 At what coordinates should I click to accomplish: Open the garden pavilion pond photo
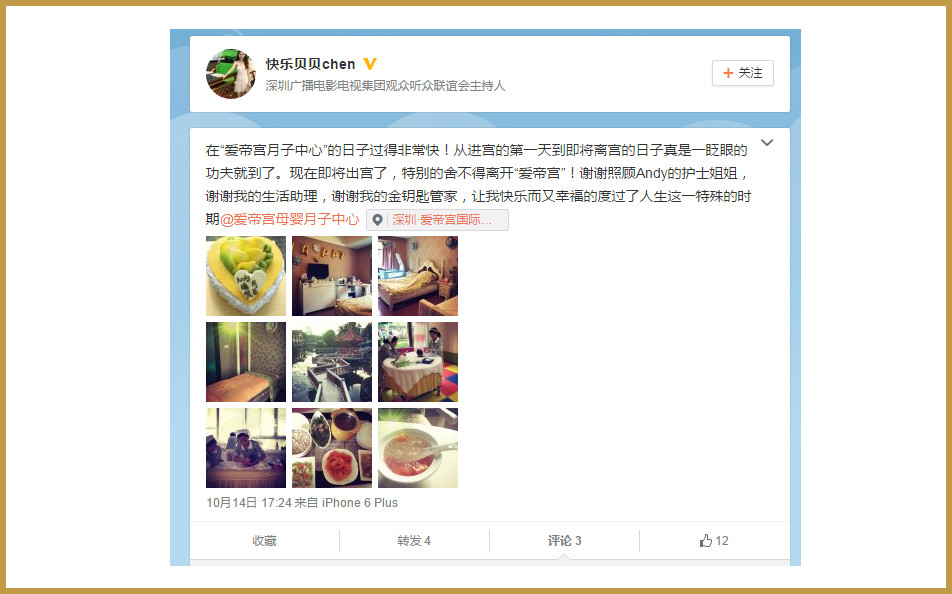point(332,362)
